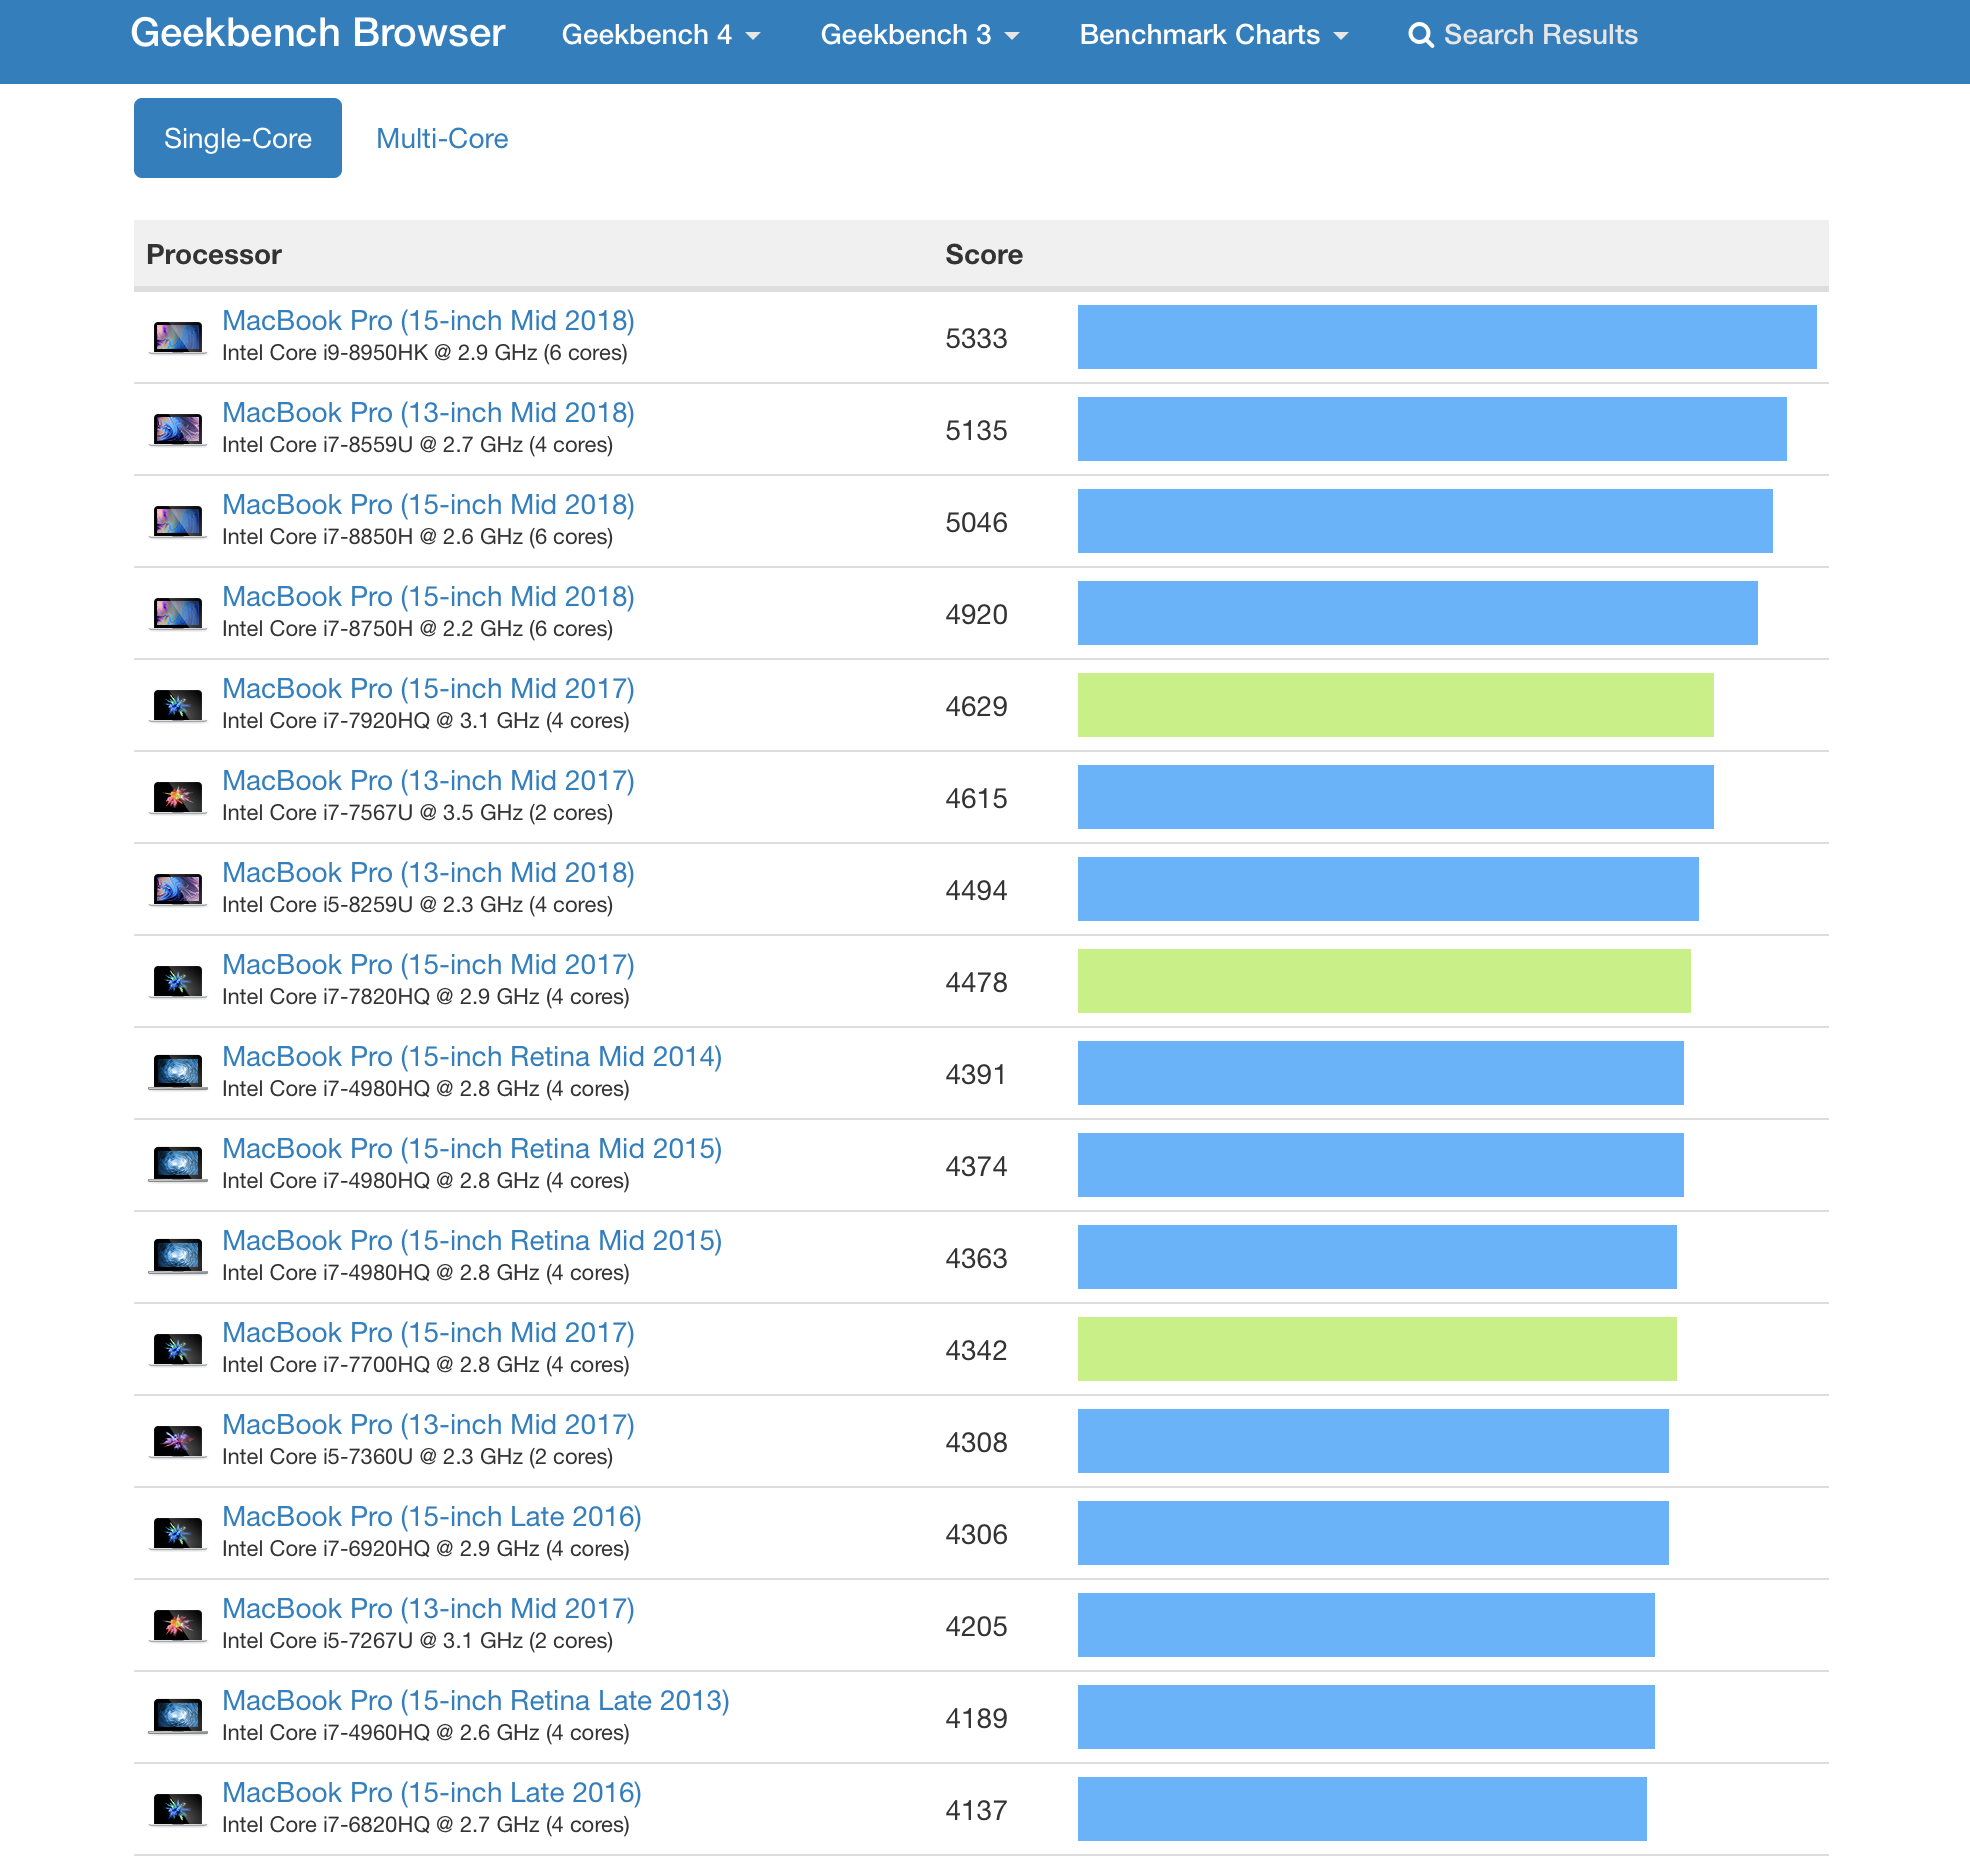Click the laptop icon in the i5-7267U row

[178, 1626]
